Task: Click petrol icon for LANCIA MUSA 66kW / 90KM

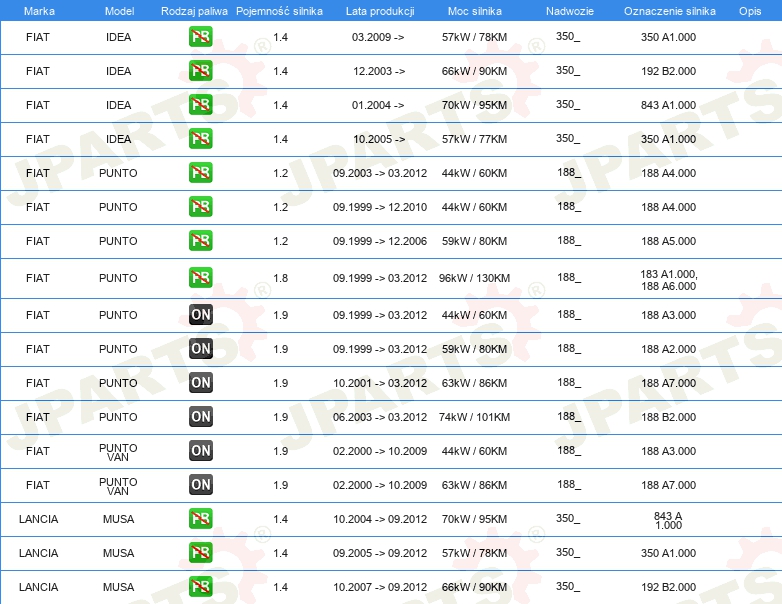Action: 200,586
